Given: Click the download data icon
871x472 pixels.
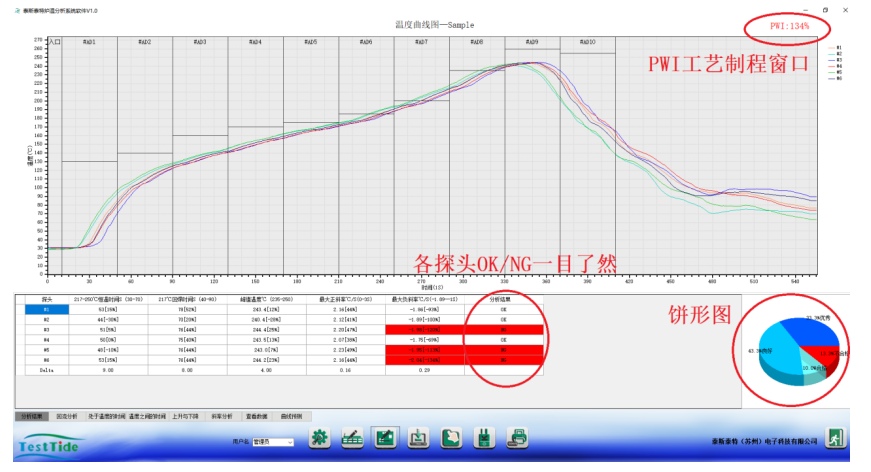Looking at the screenshot, I should [418, 437].
